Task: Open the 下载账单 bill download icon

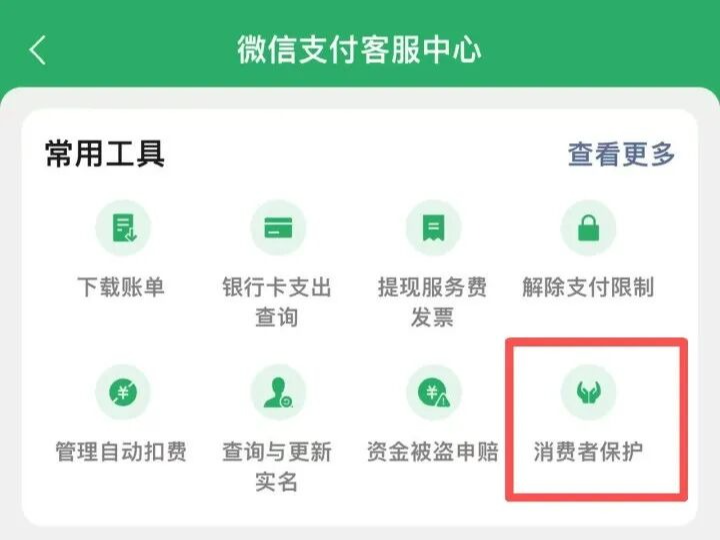Action: click(x=123, y=227)
